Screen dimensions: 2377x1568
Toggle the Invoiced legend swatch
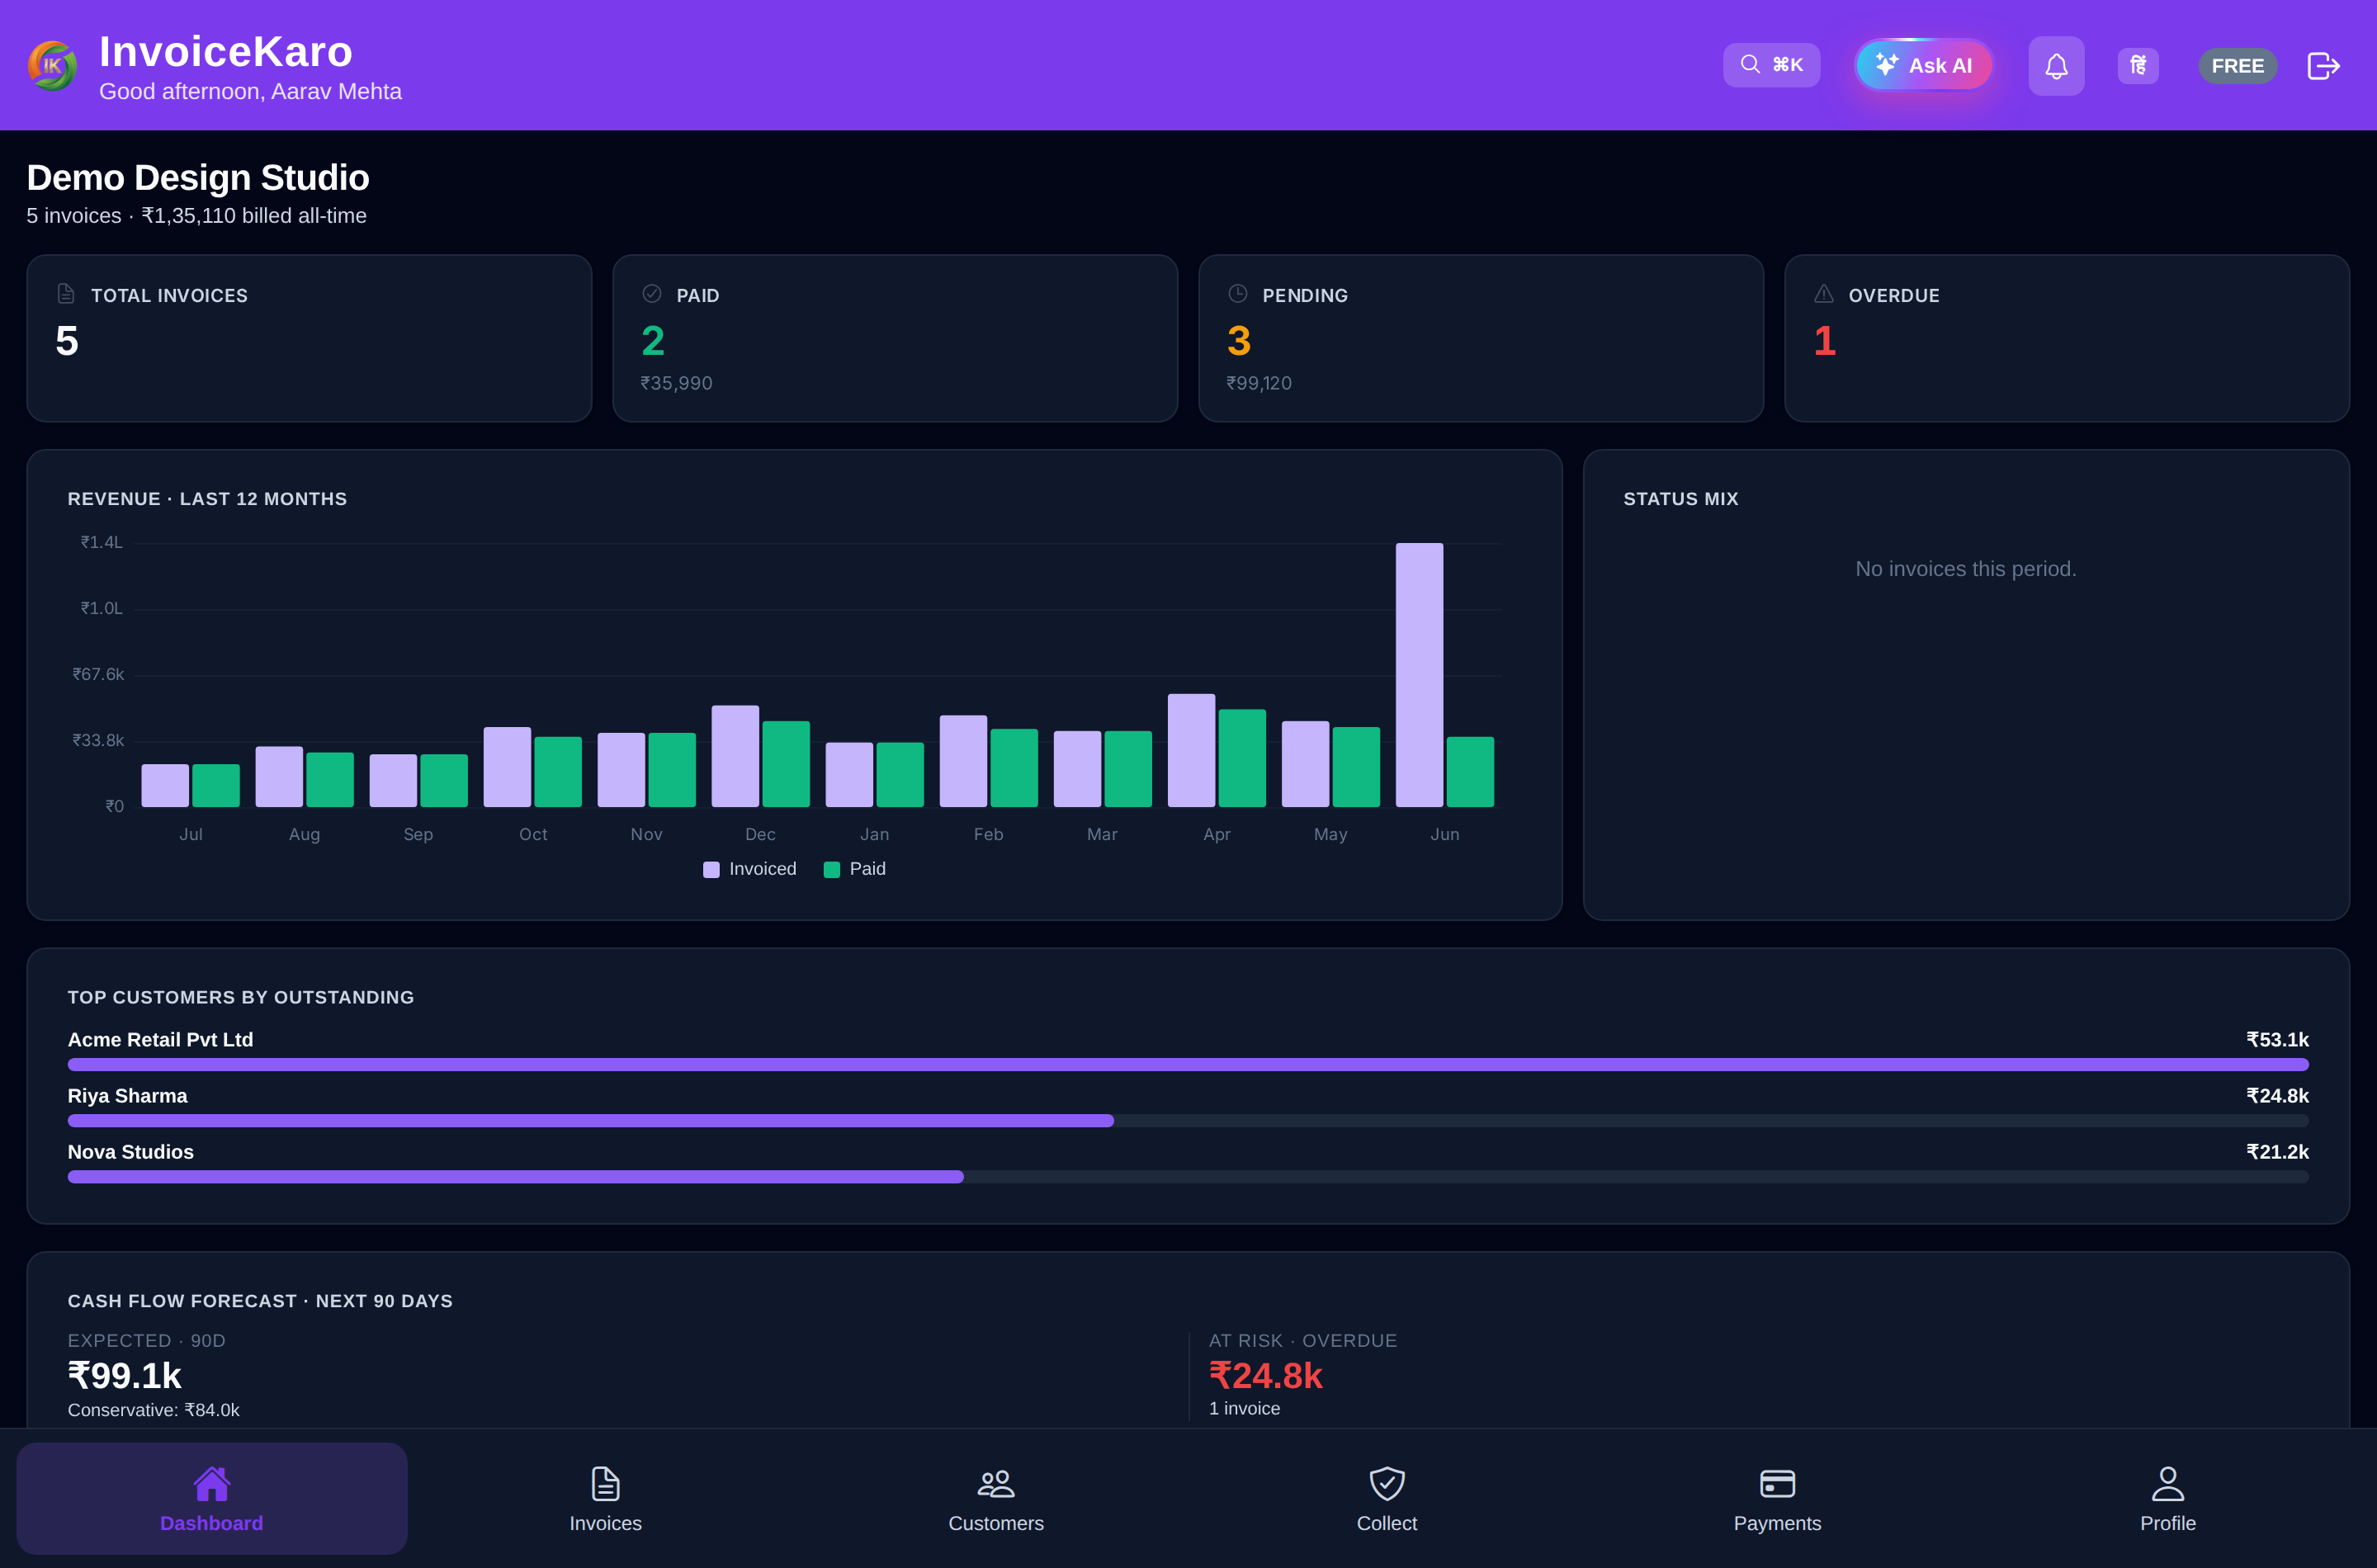pyautogui.click(x=711, y=870)
